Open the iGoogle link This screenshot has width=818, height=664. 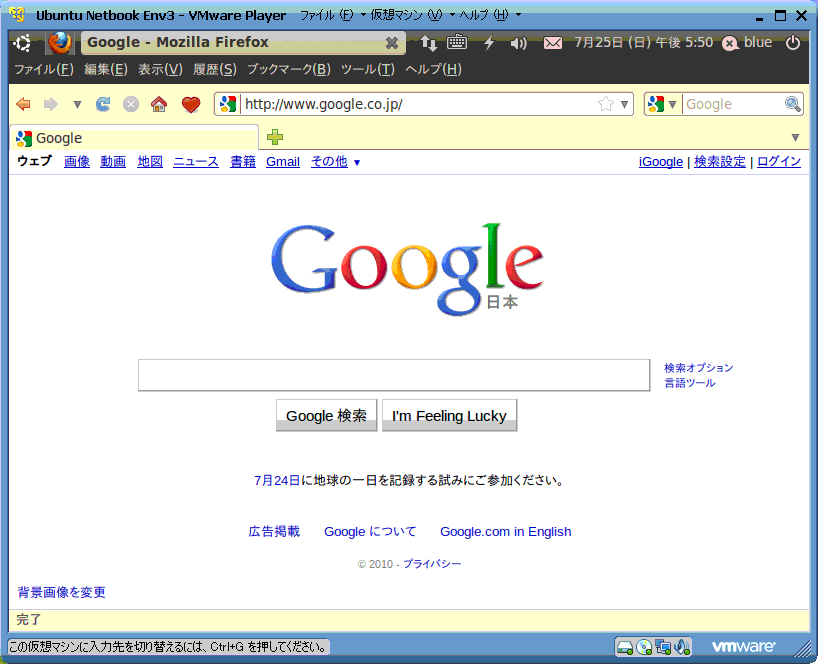coord(660,162)
